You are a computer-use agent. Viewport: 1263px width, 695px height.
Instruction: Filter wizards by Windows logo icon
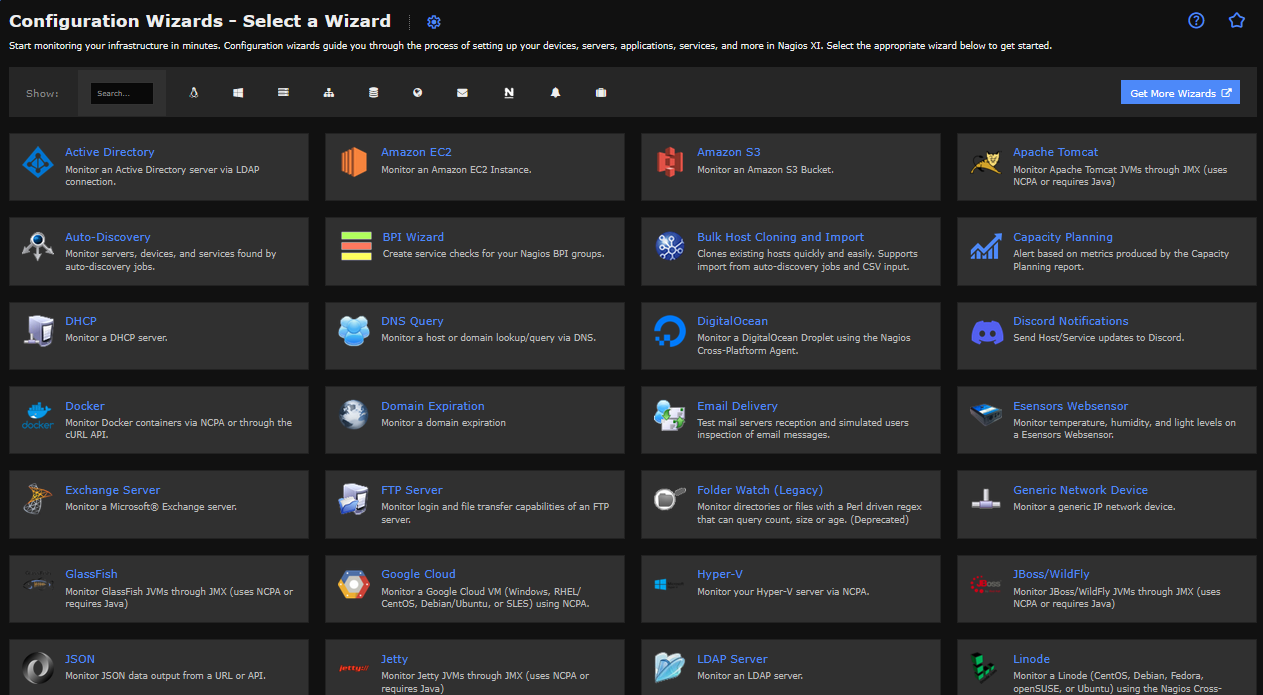pos(238,93)
